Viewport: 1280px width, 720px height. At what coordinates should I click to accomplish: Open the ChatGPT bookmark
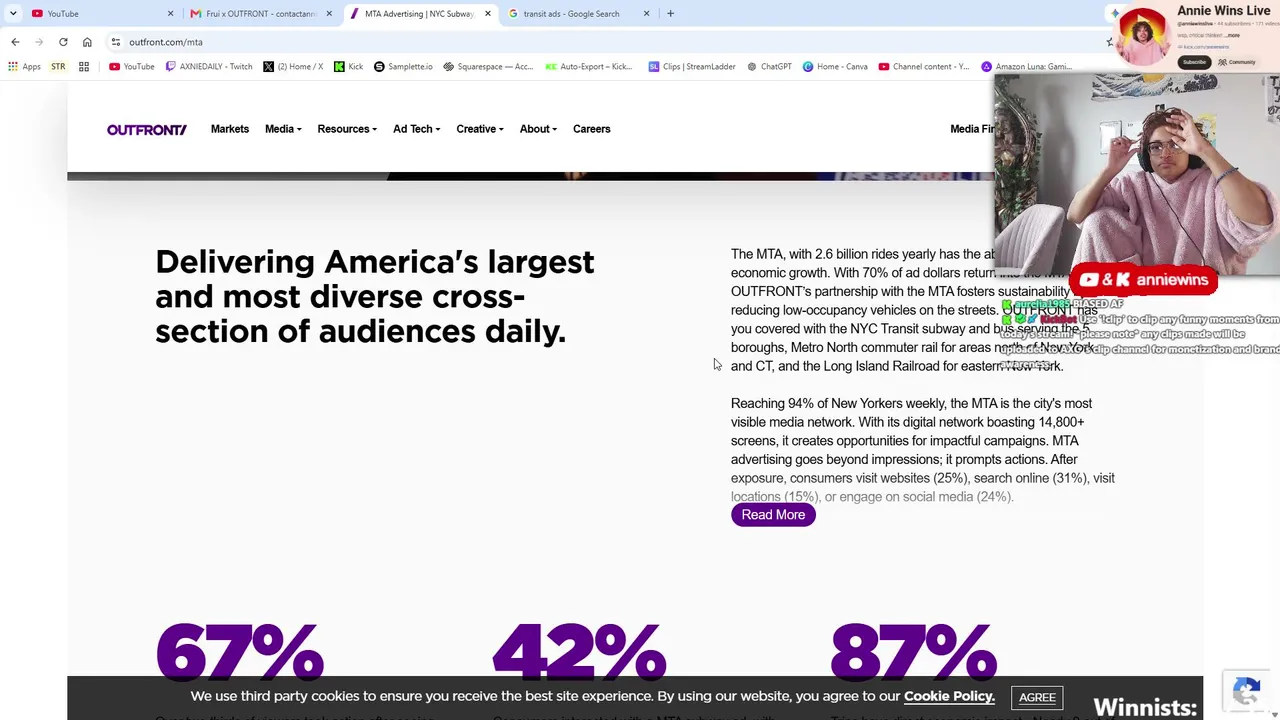[769, 67]
